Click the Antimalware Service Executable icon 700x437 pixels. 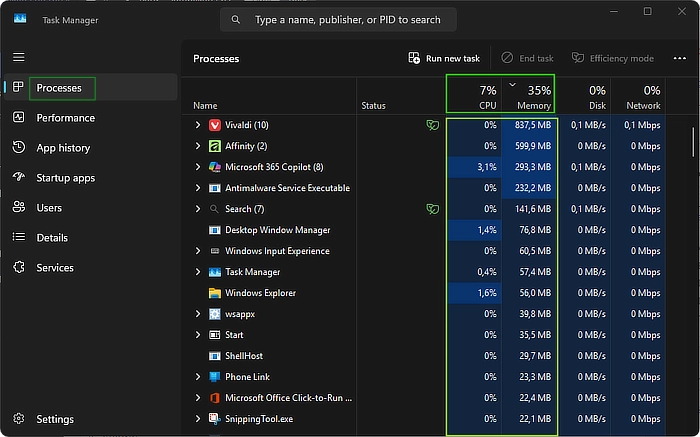pyautogui.click(x=215, y=188)
